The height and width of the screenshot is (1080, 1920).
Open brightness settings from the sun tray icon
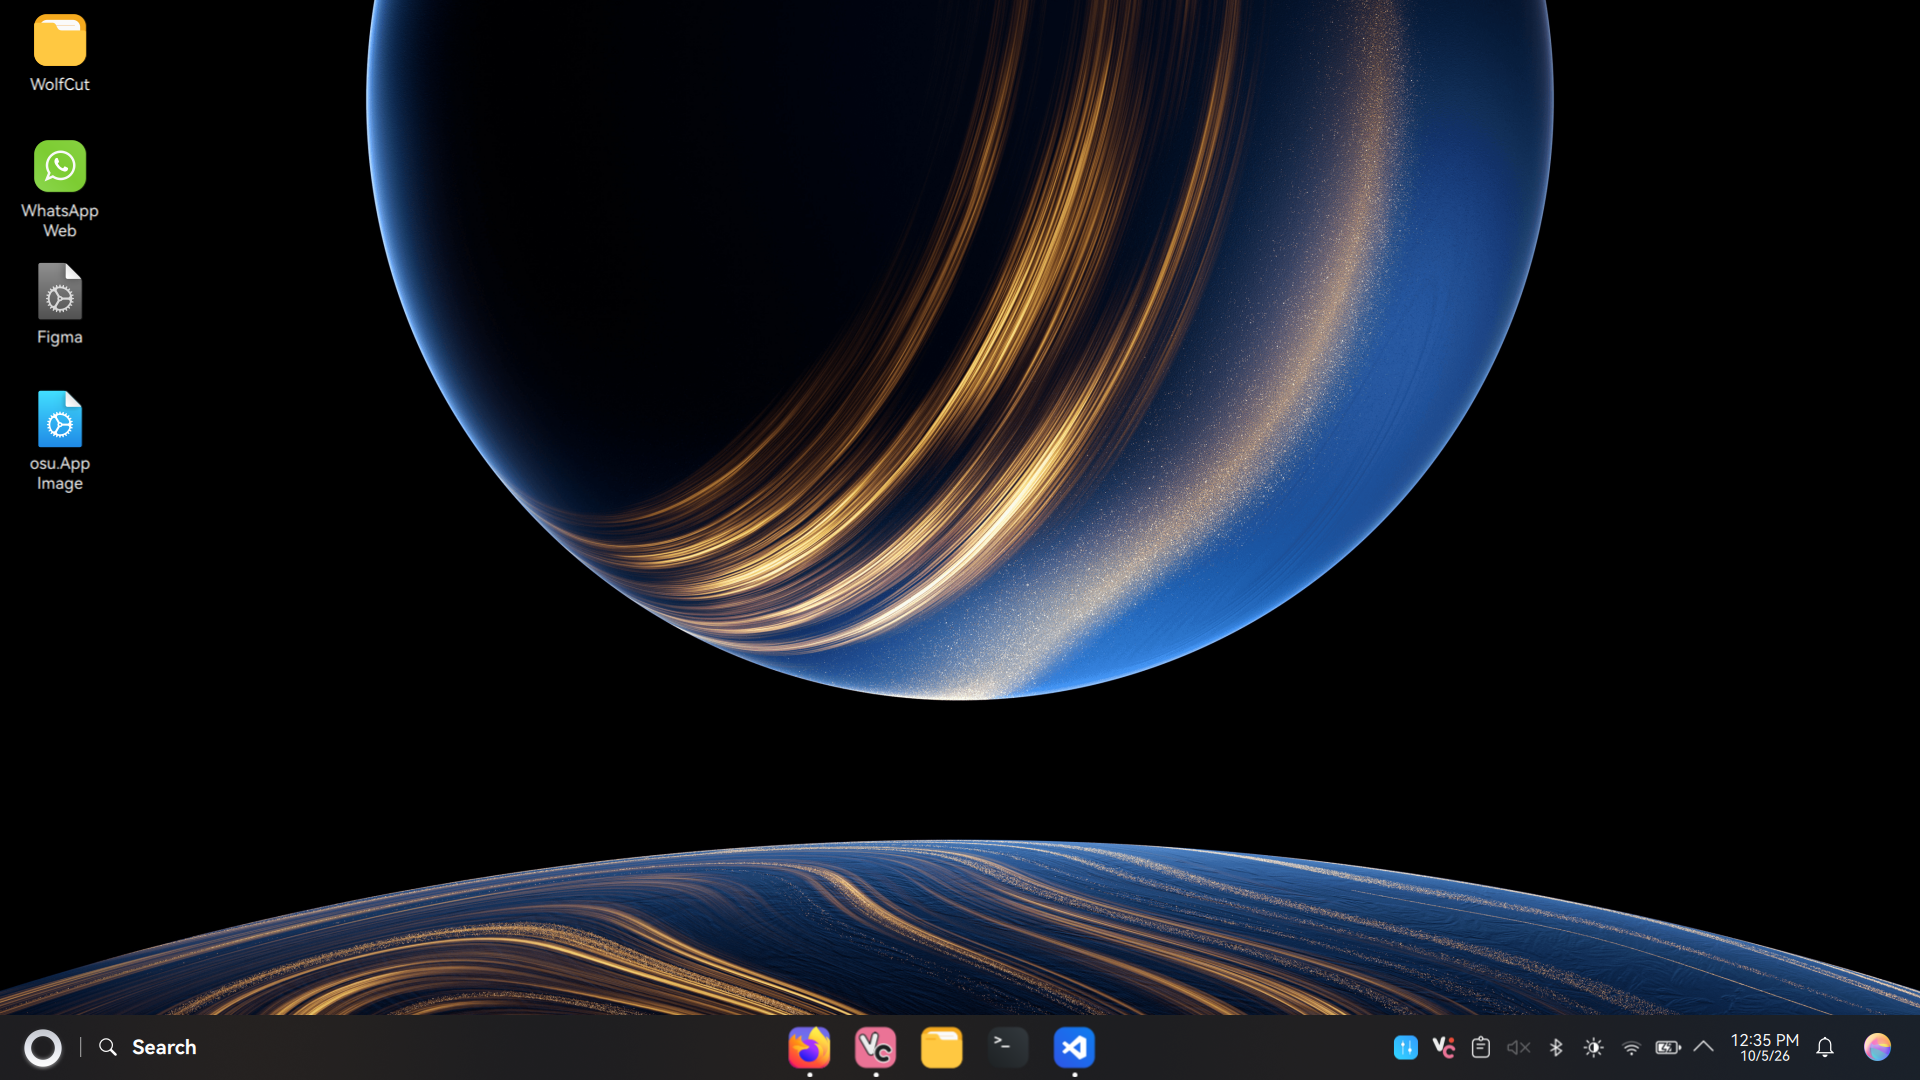[x=1593, y=1047]
